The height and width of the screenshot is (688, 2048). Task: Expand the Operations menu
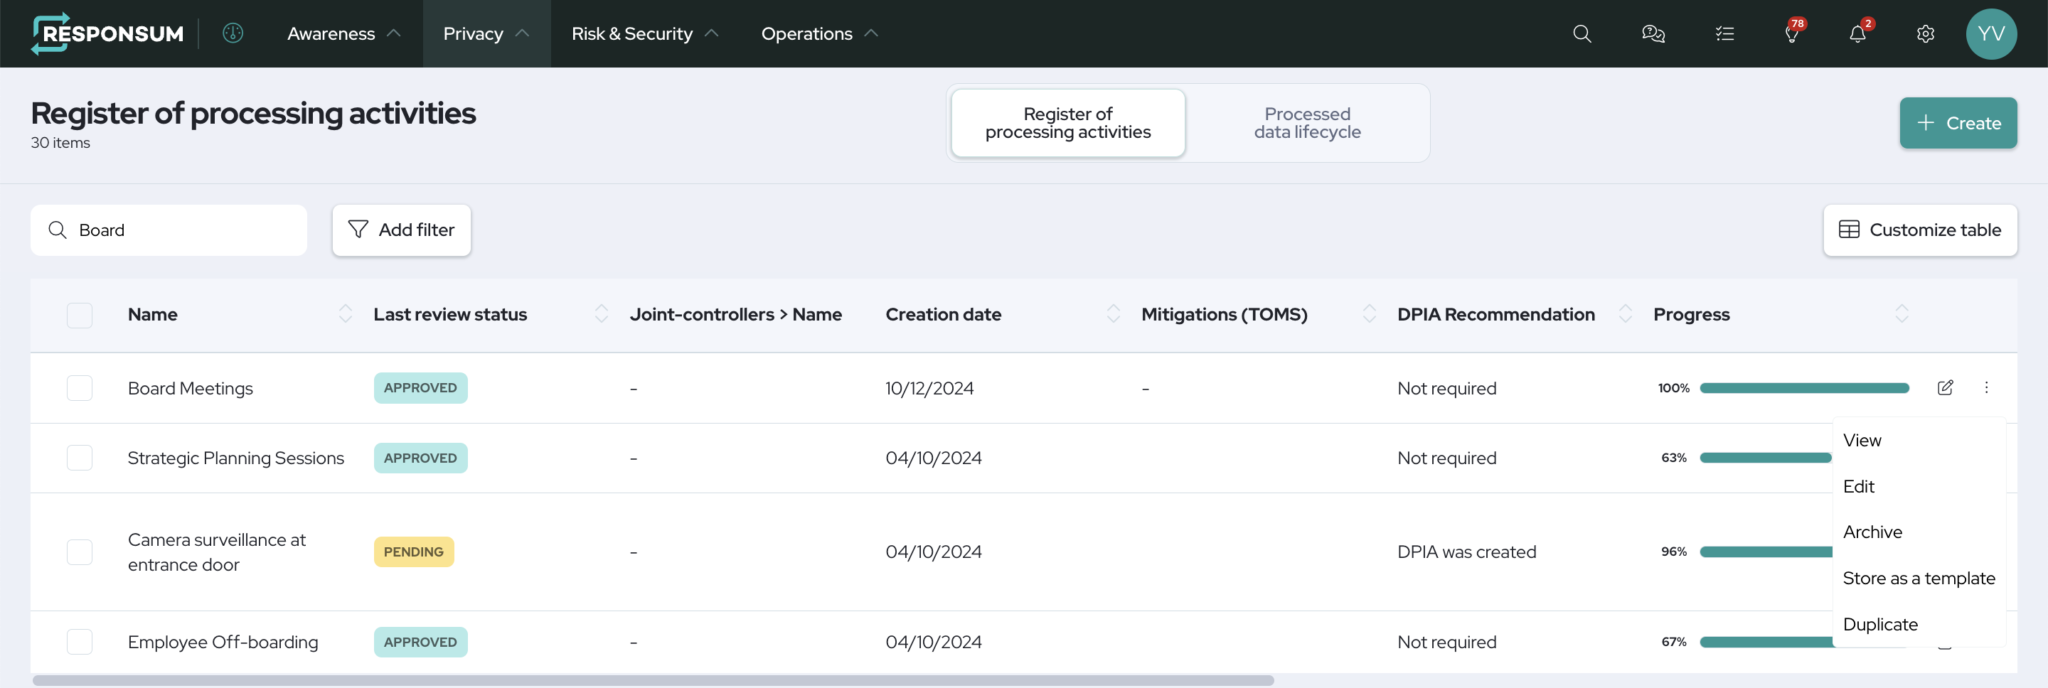point(819,34)
